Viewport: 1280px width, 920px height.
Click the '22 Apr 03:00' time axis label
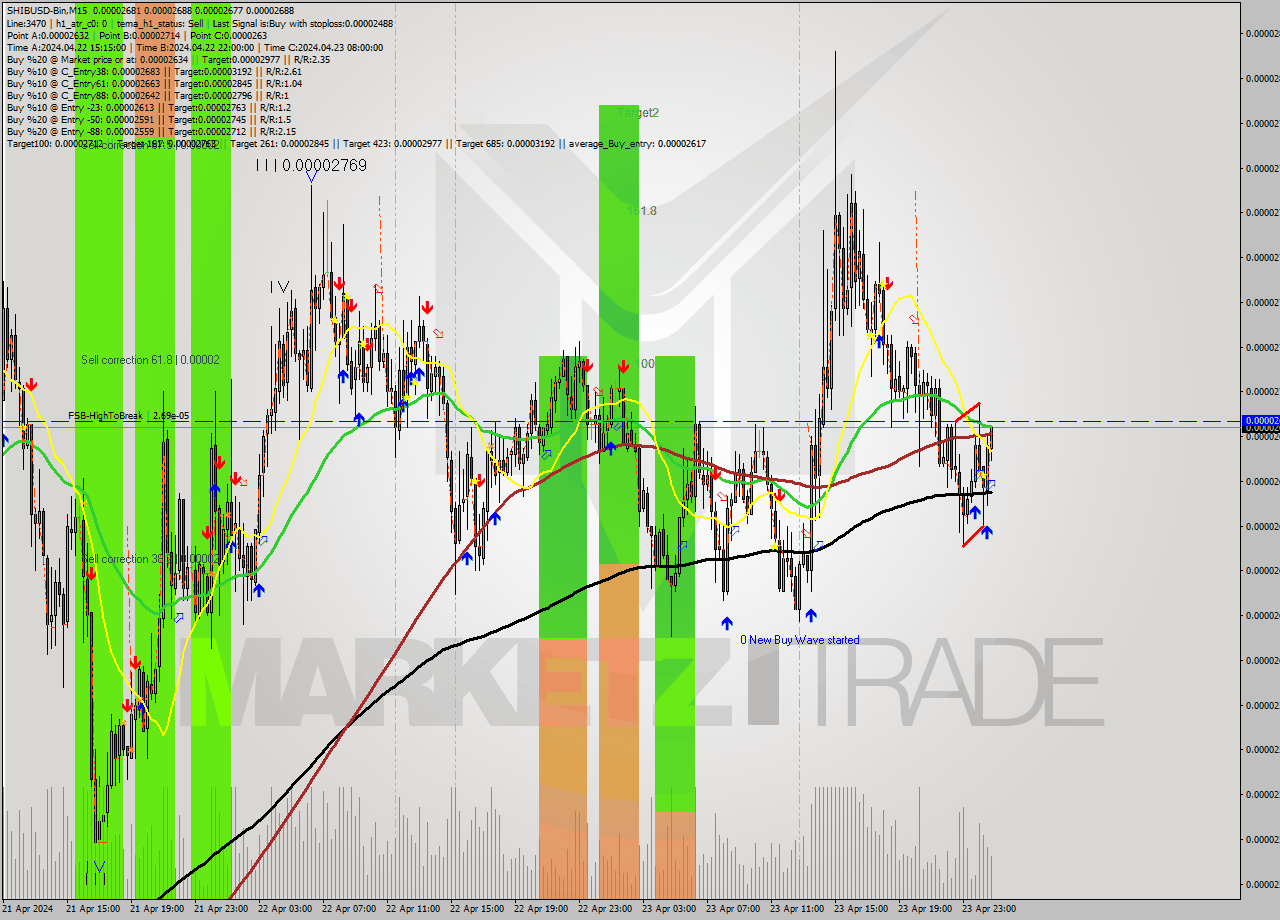pos(285,909)
